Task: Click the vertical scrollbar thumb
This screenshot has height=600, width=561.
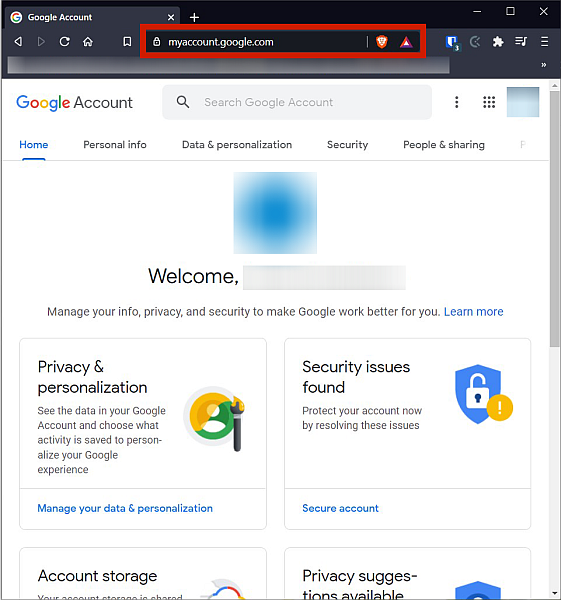Action: tap(554, 219)
